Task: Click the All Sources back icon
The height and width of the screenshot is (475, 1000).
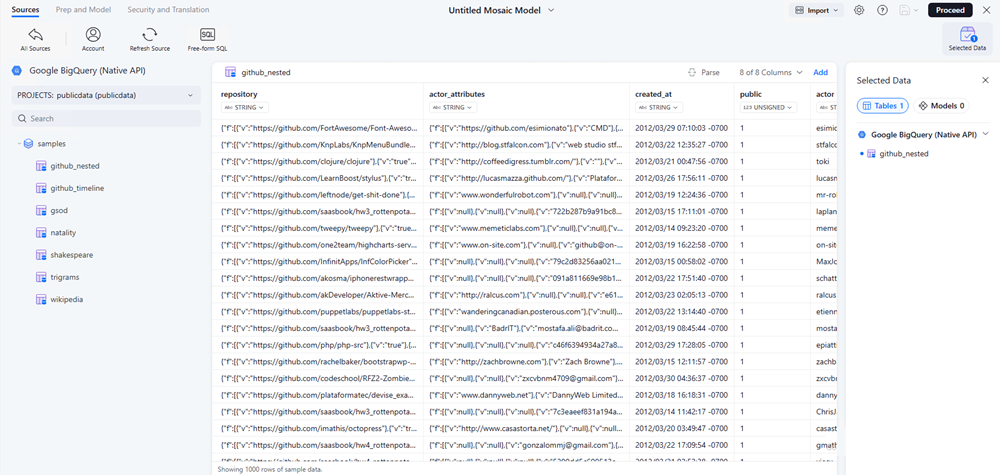Action: click(35, 34)
